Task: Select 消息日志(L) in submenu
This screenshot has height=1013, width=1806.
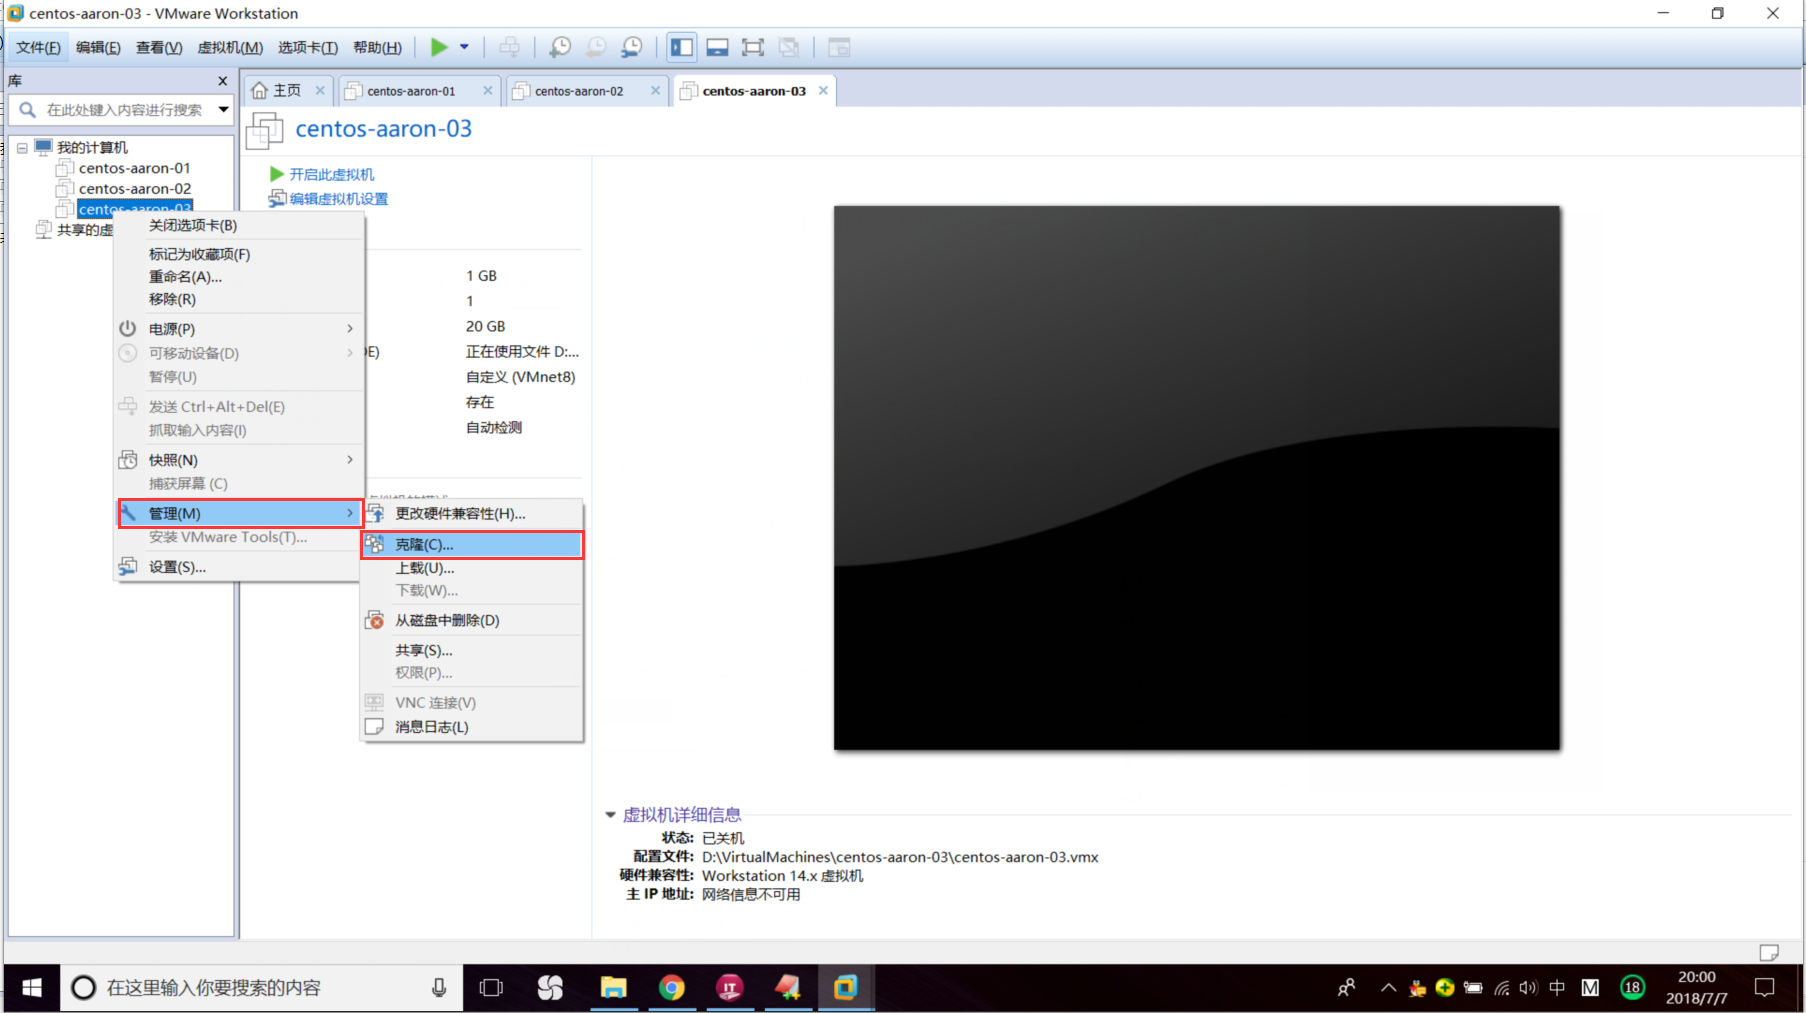Action: [472, 727]
